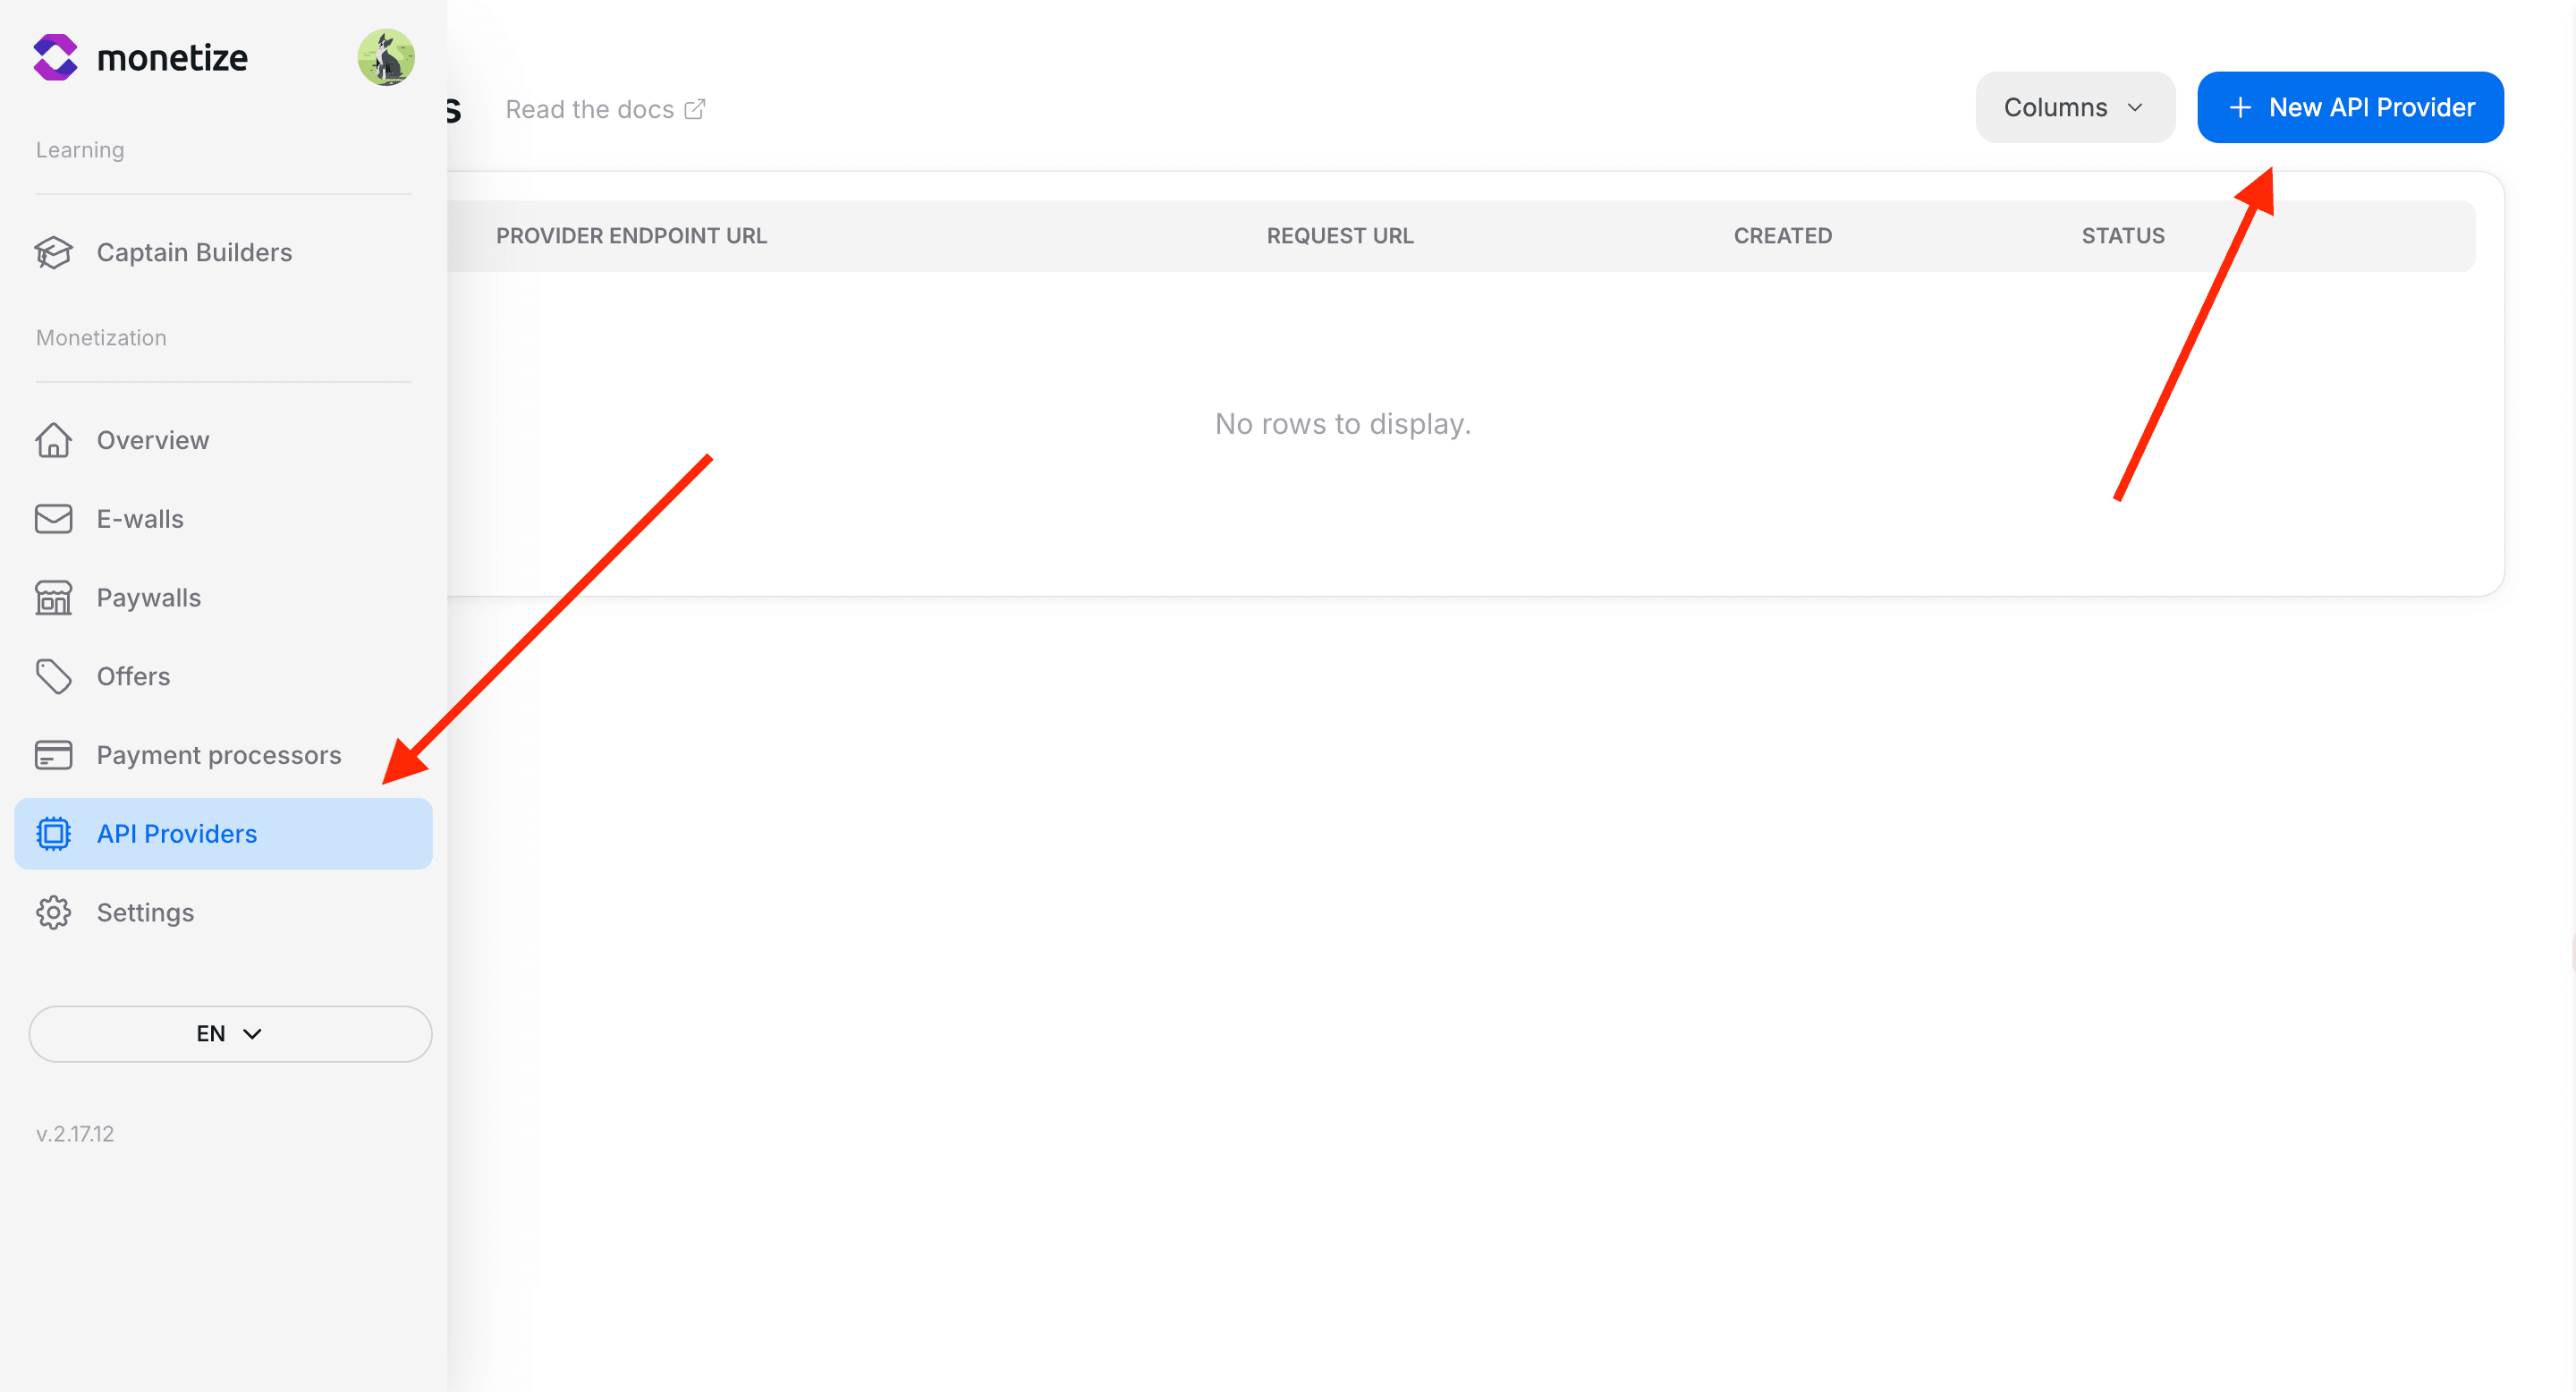Select Payment processors in the sidebar
The width and height of the screenshot is (2576, 1392).
[x=218, y=755]
